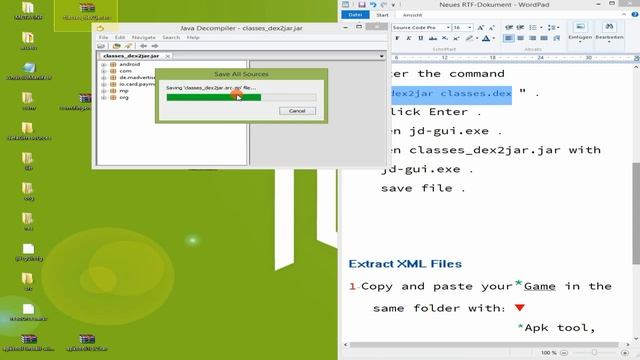The height and width of the screenshot is (360, 640).
Task: Toggle italic formatting in WordPad
Action: click(409, 38)
